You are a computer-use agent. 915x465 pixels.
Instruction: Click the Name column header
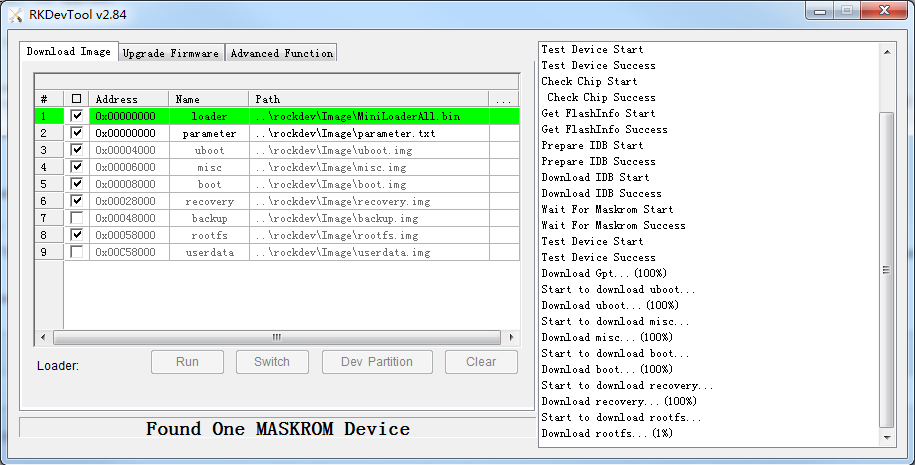point(209,99)
